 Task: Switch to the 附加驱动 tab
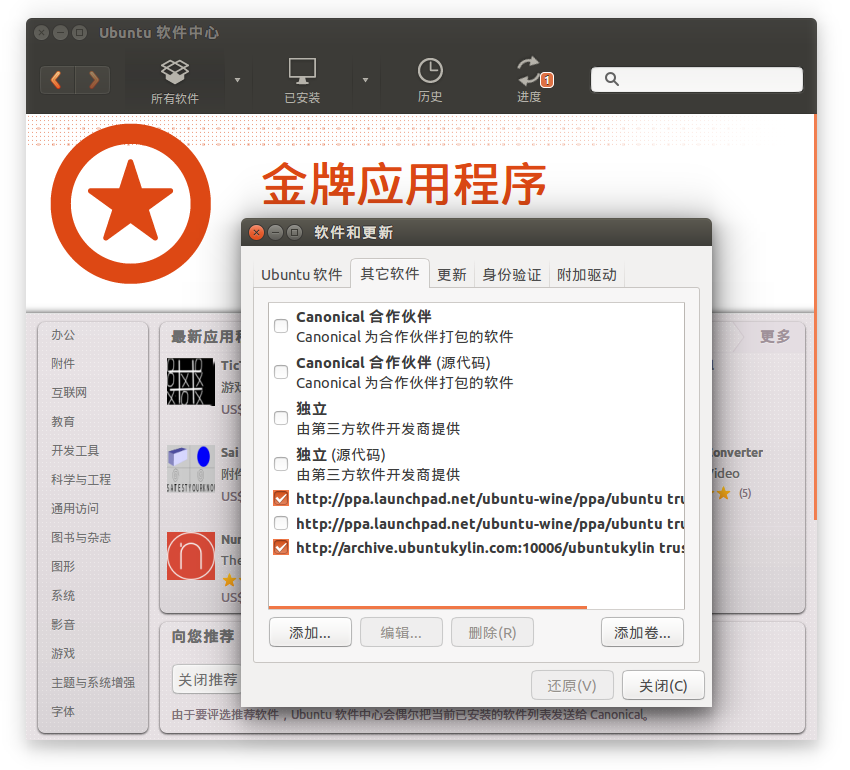[x=586, y=274]
